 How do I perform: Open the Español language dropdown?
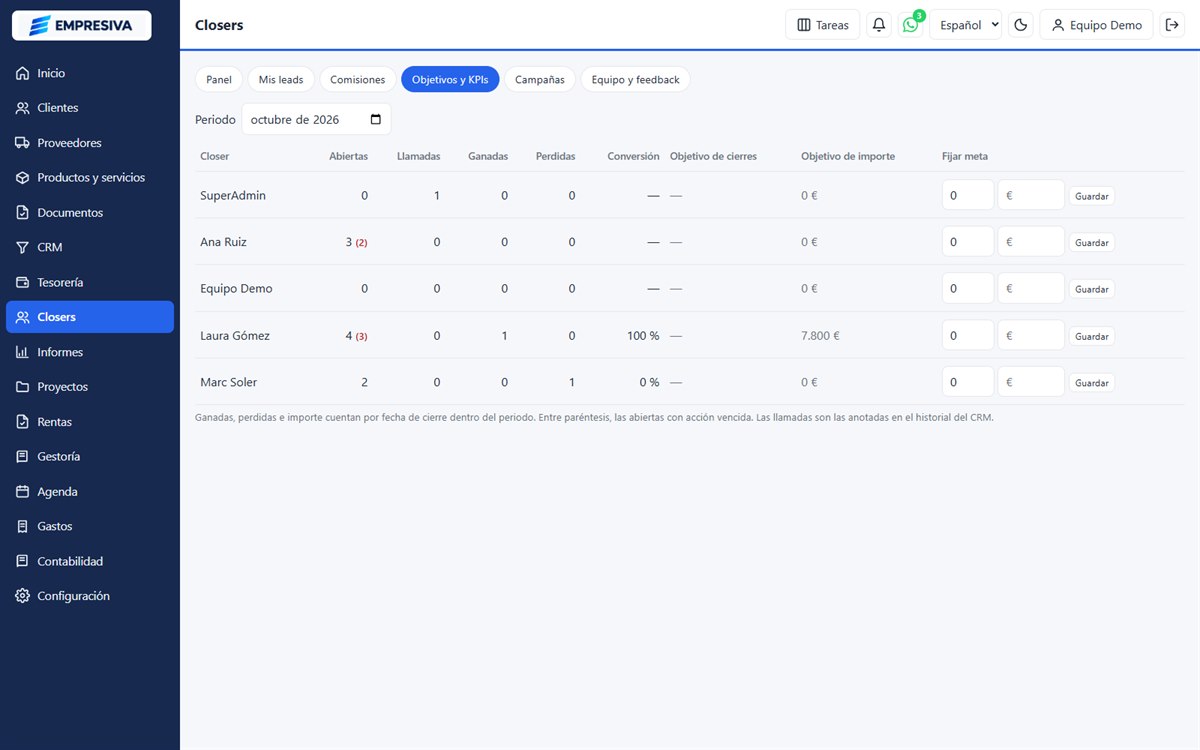tap(965, 25)
